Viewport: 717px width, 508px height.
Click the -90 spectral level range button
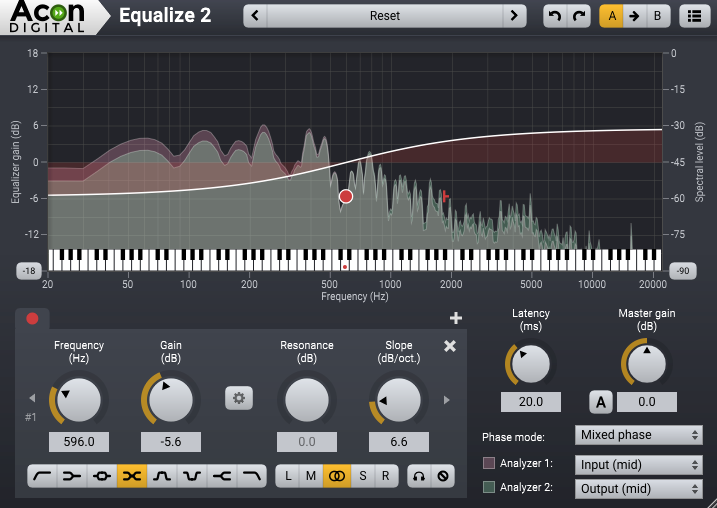[x=683, y=271]
